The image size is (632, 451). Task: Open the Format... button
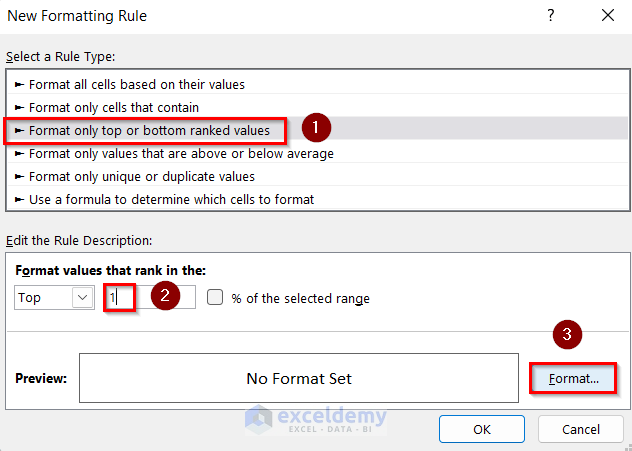(572, 379)
